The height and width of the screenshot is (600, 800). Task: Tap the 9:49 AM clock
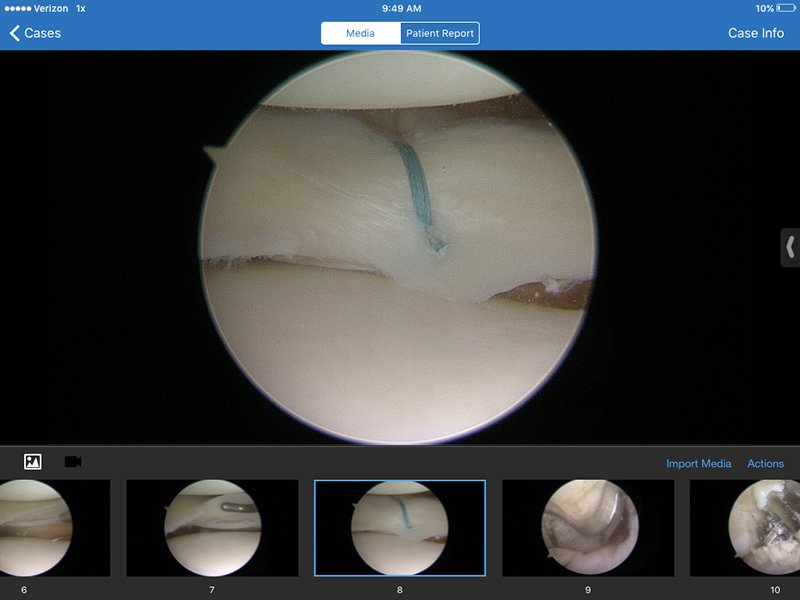tap(402, 8)
